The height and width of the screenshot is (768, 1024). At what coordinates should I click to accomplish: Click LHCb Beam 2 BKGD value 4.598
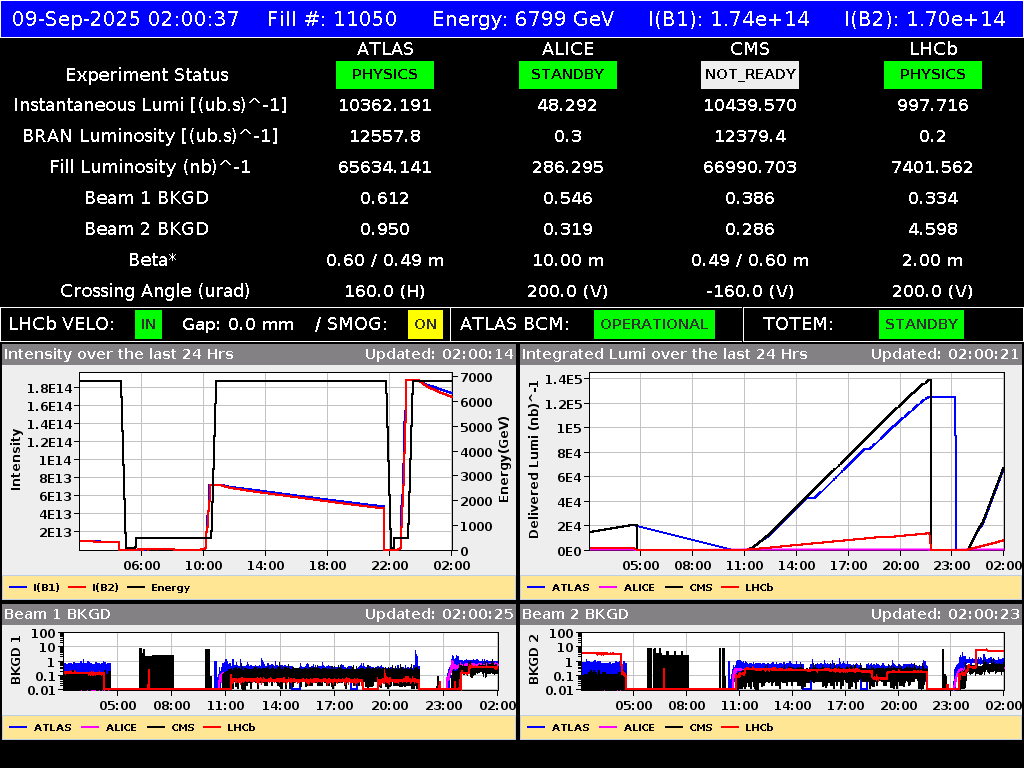coord(933,229)
